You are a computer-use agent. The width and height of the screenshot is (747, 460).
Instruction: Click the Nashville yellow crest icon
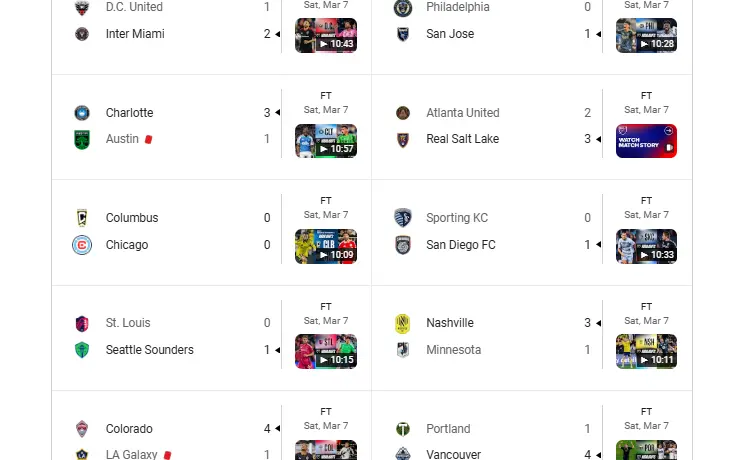point(403,323)
